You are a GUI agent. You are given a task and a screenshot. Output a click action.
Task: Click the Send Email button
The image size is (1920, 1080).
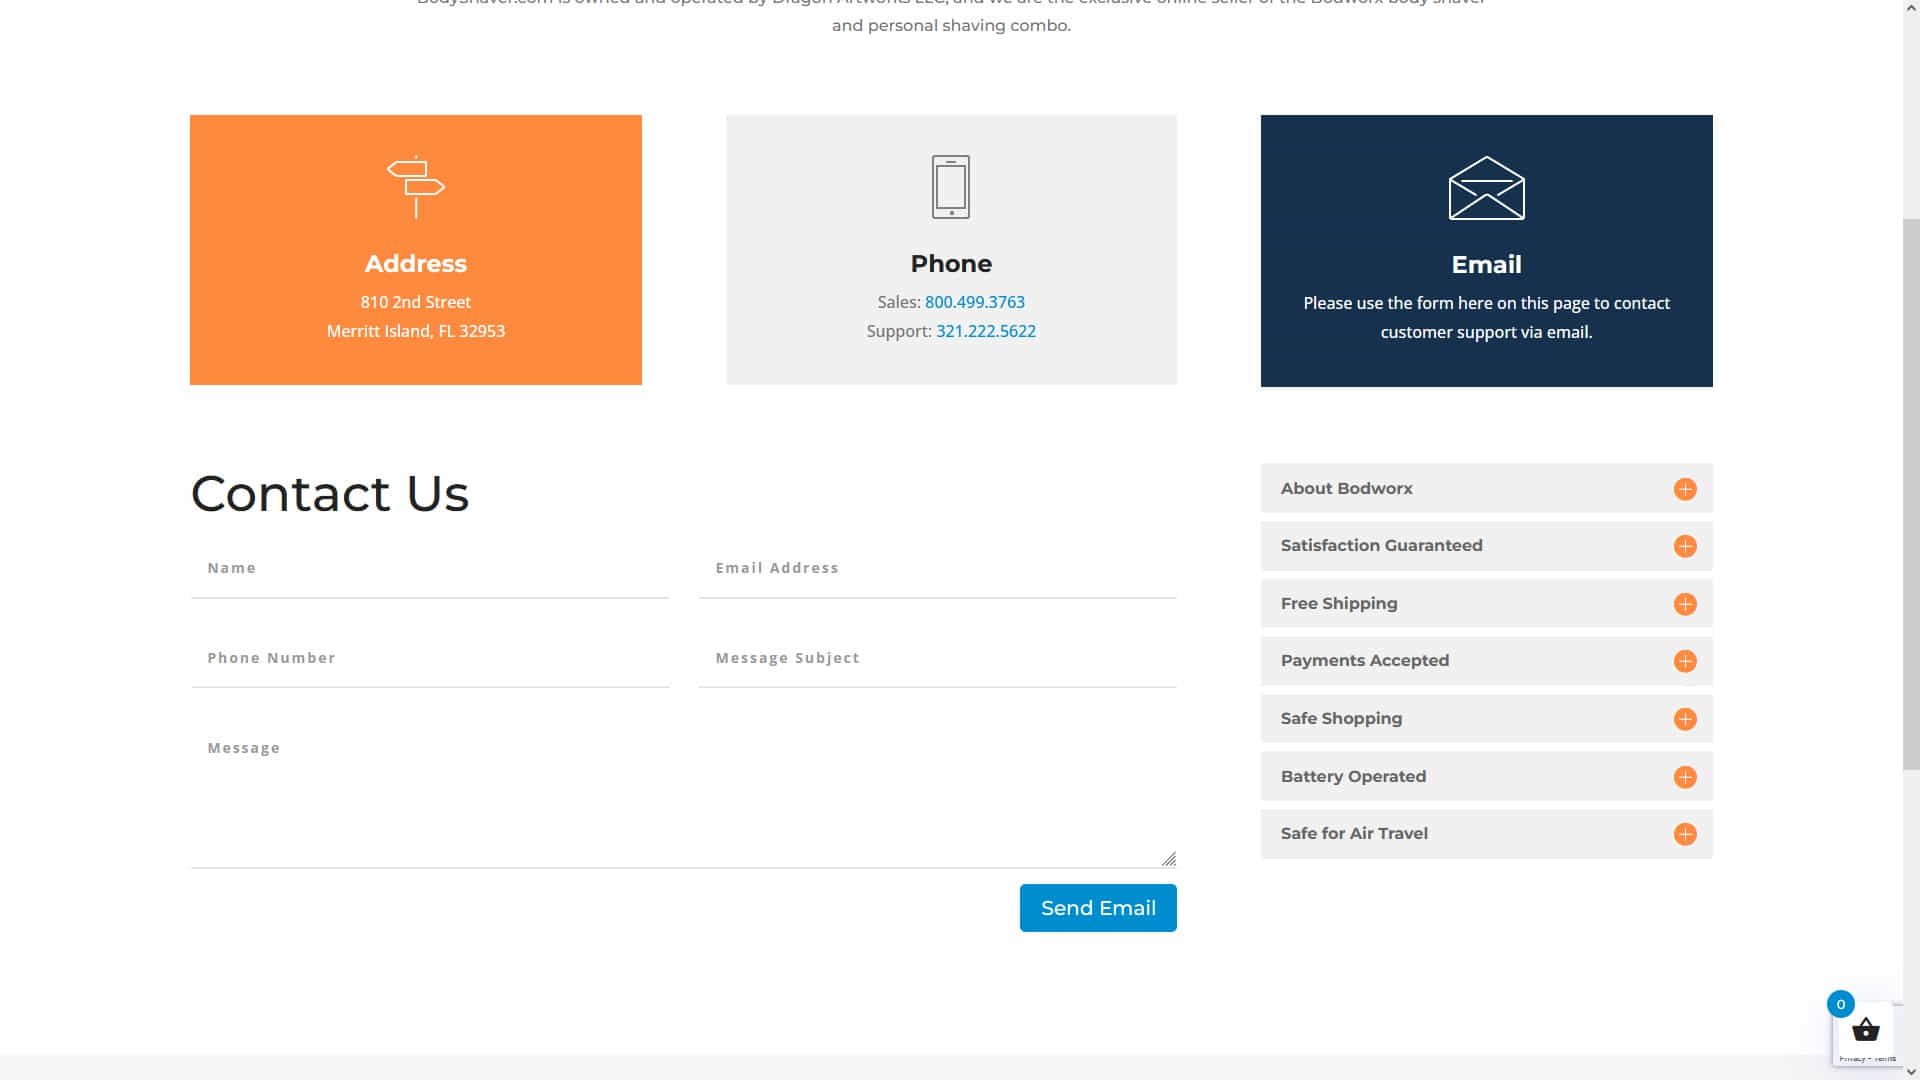(x=1097, y=907)
